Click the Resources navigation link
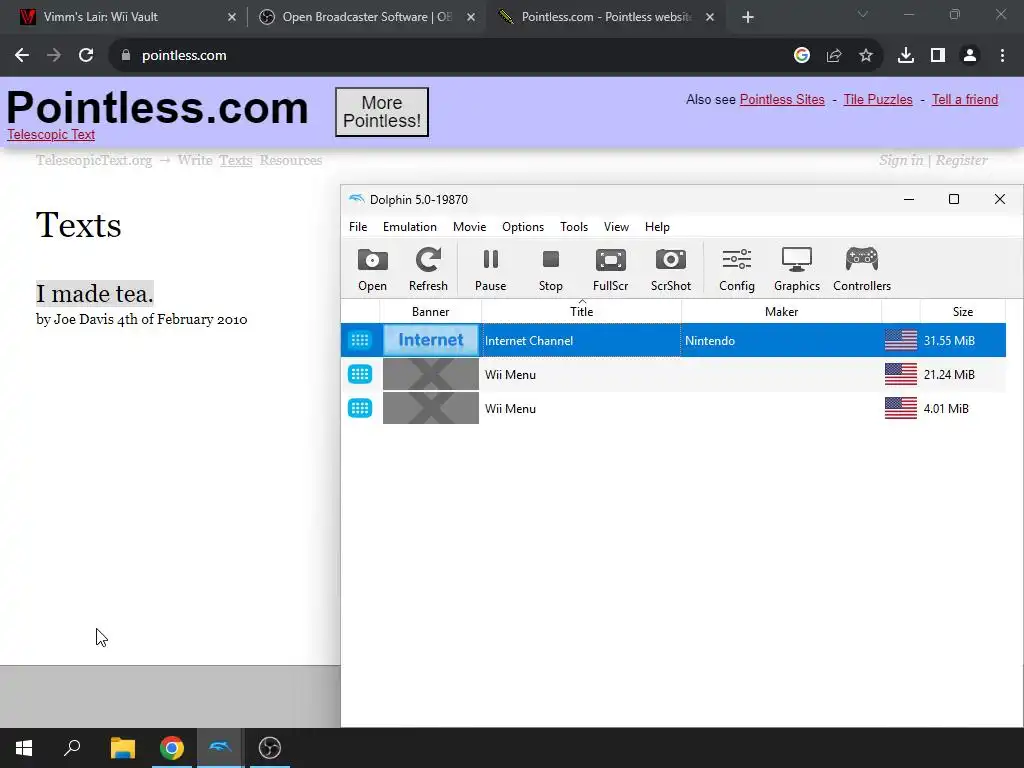 [x=291, y=160]
